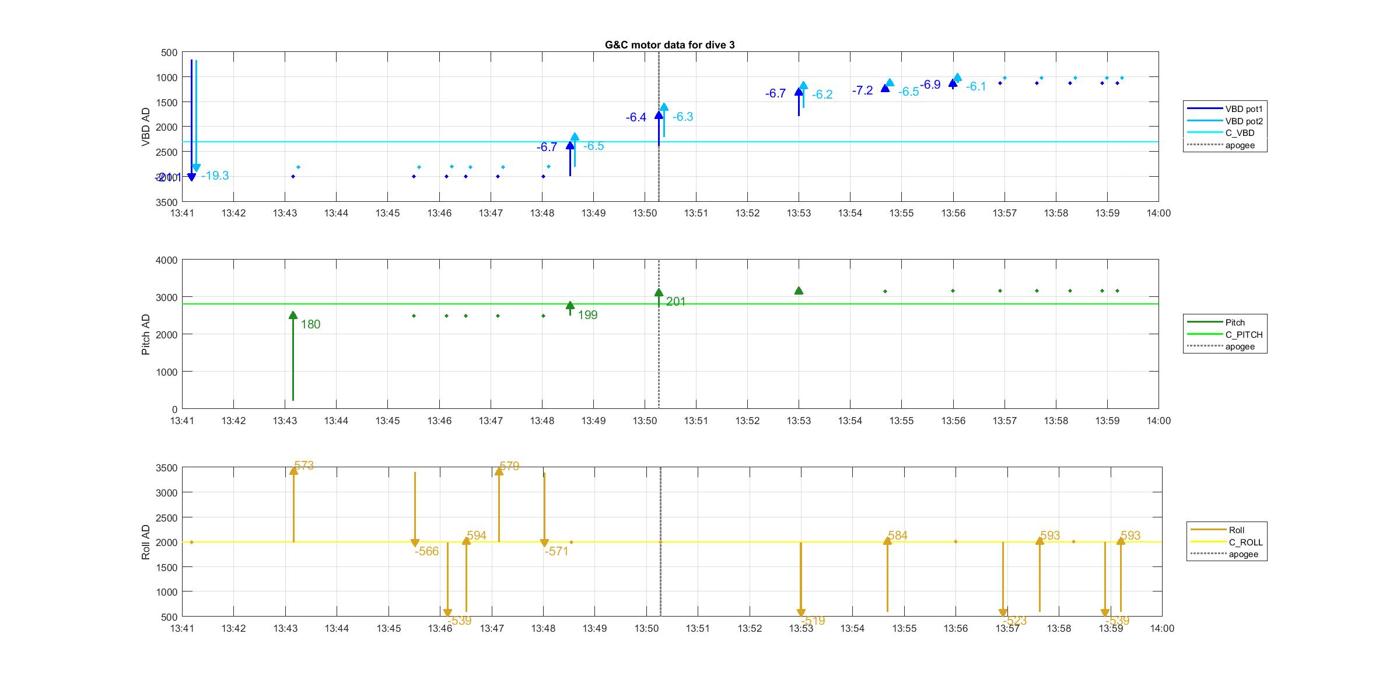Click the "570" roll data label
Viewport: 1400px width, 693px height.
point(509,466)
